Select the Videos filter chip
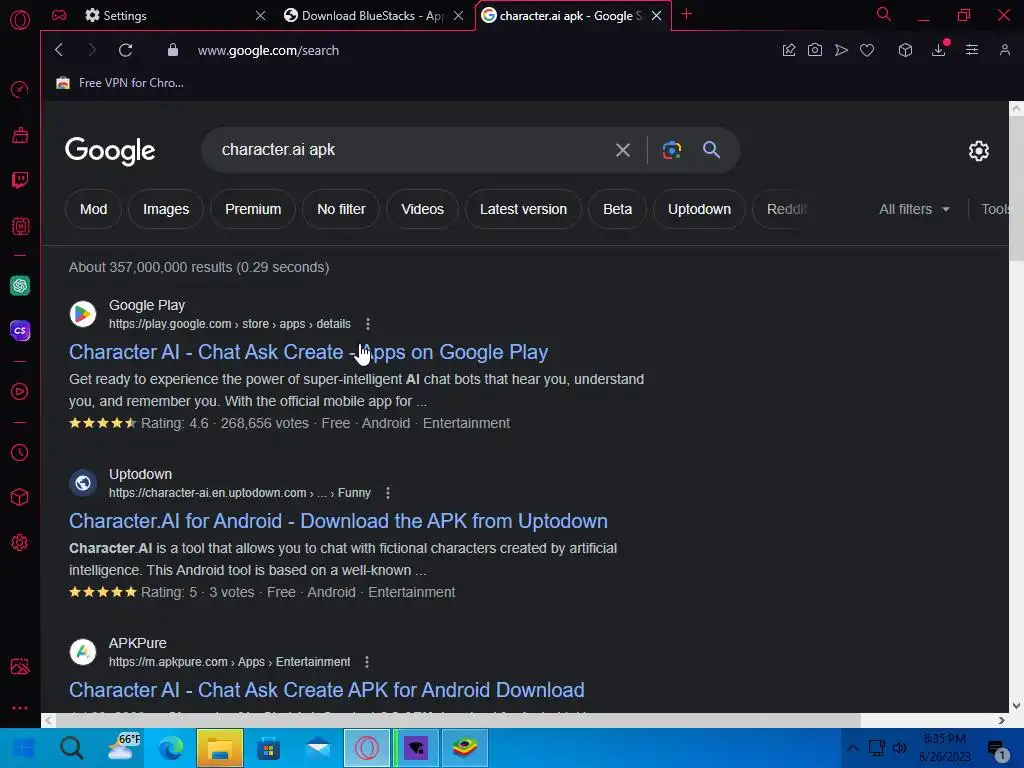 pyautogui.click(x=422, y=209)
